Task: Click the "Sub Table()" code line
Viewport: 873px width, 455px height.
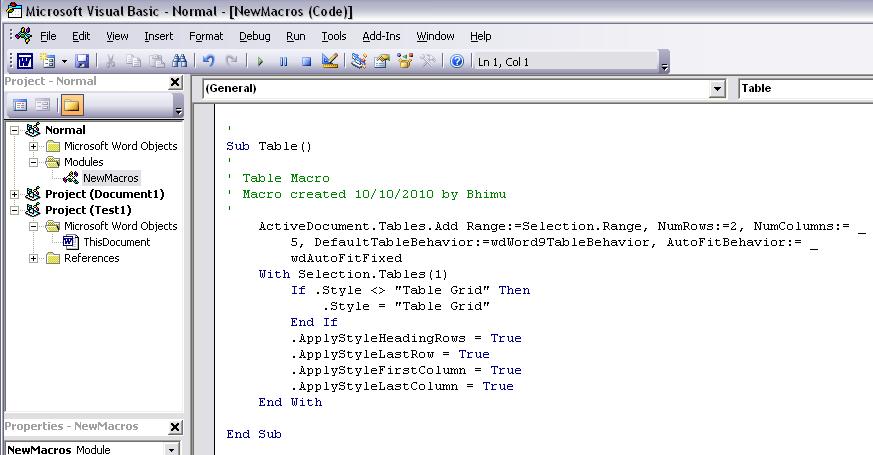Action: click(x=269, y=146)
